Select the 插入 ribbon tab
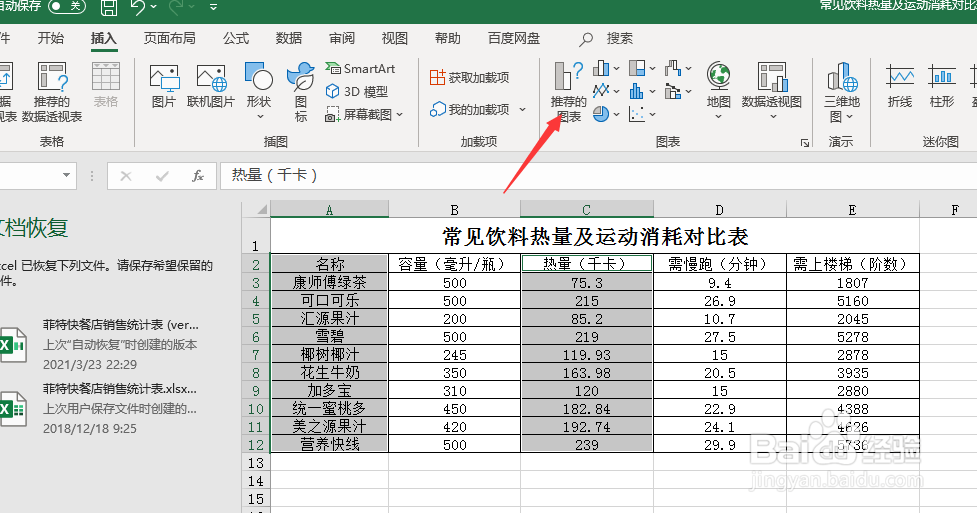The width and height of the screenshot is (977, 513). point(103,39)
